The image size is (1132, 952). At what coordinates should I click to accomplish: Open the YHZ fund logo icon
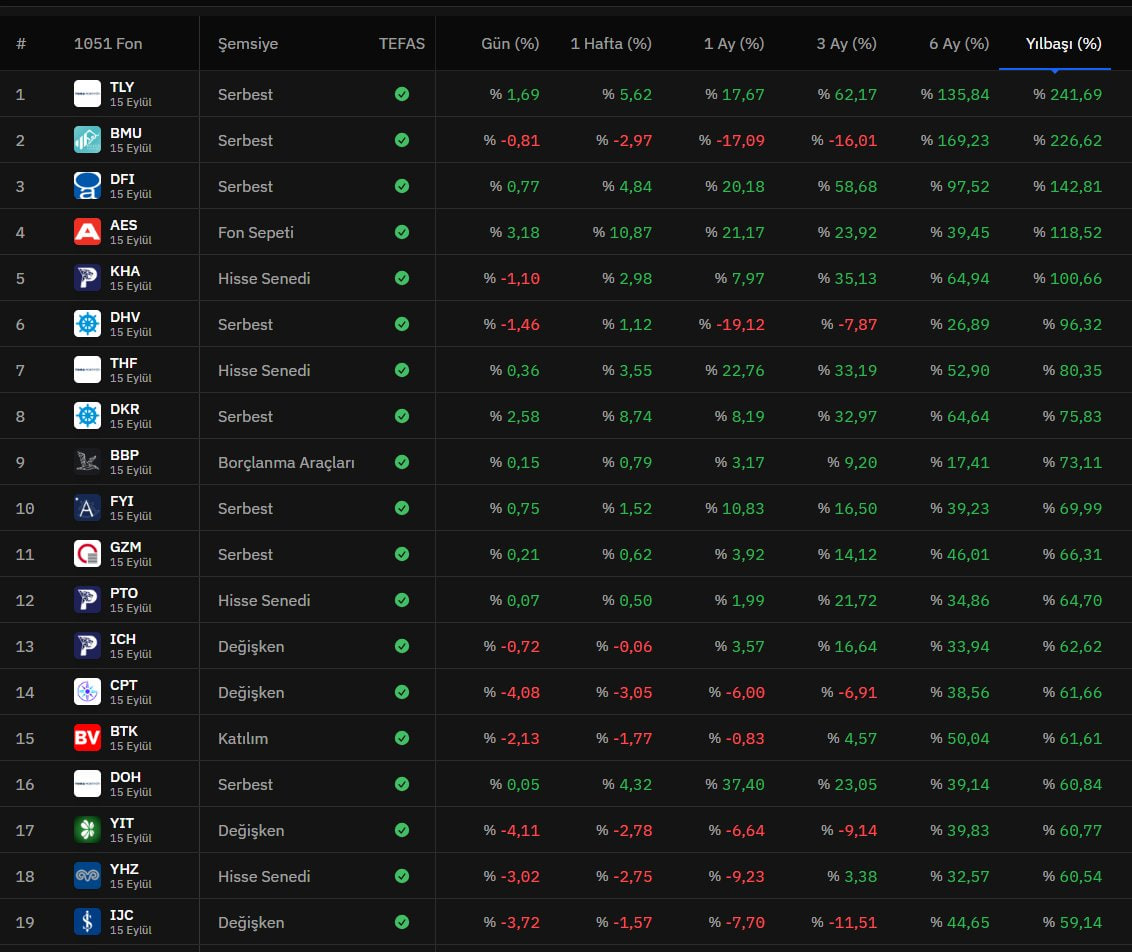click(87, 876)
